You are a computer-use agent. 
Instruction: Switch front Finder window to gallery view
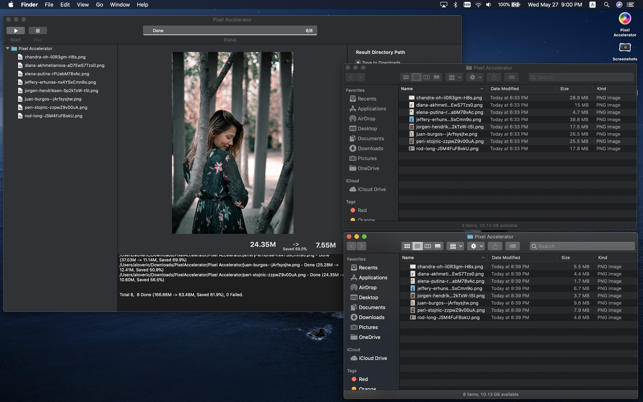pos(438,246)
